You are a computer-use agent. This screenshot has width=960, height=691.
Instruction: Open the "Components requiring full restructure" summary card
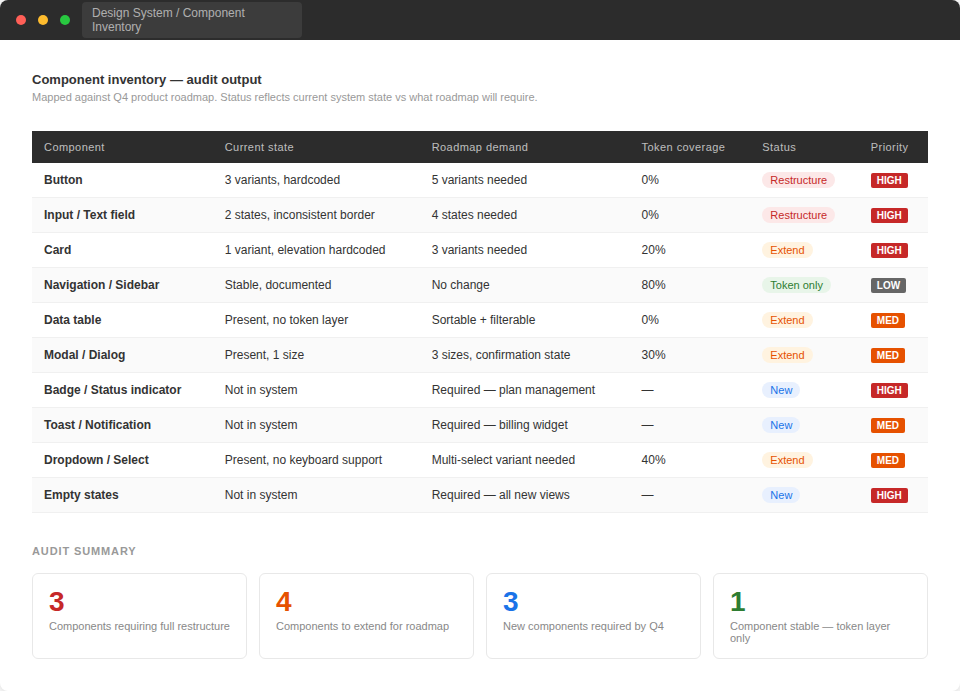tap(140, 616)
